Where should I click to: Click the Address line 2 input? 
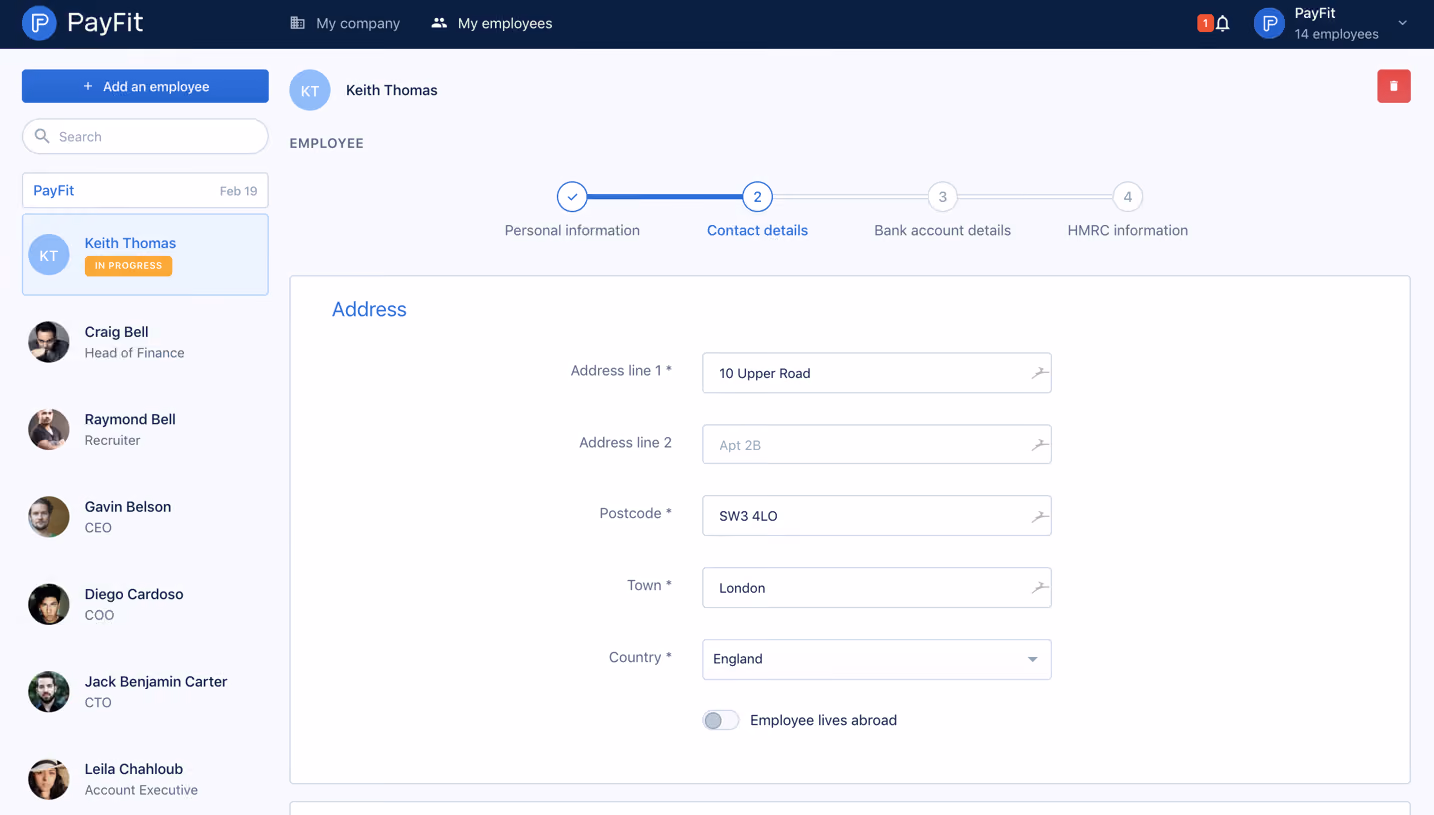pyautogui.click(x=877, y=444)
